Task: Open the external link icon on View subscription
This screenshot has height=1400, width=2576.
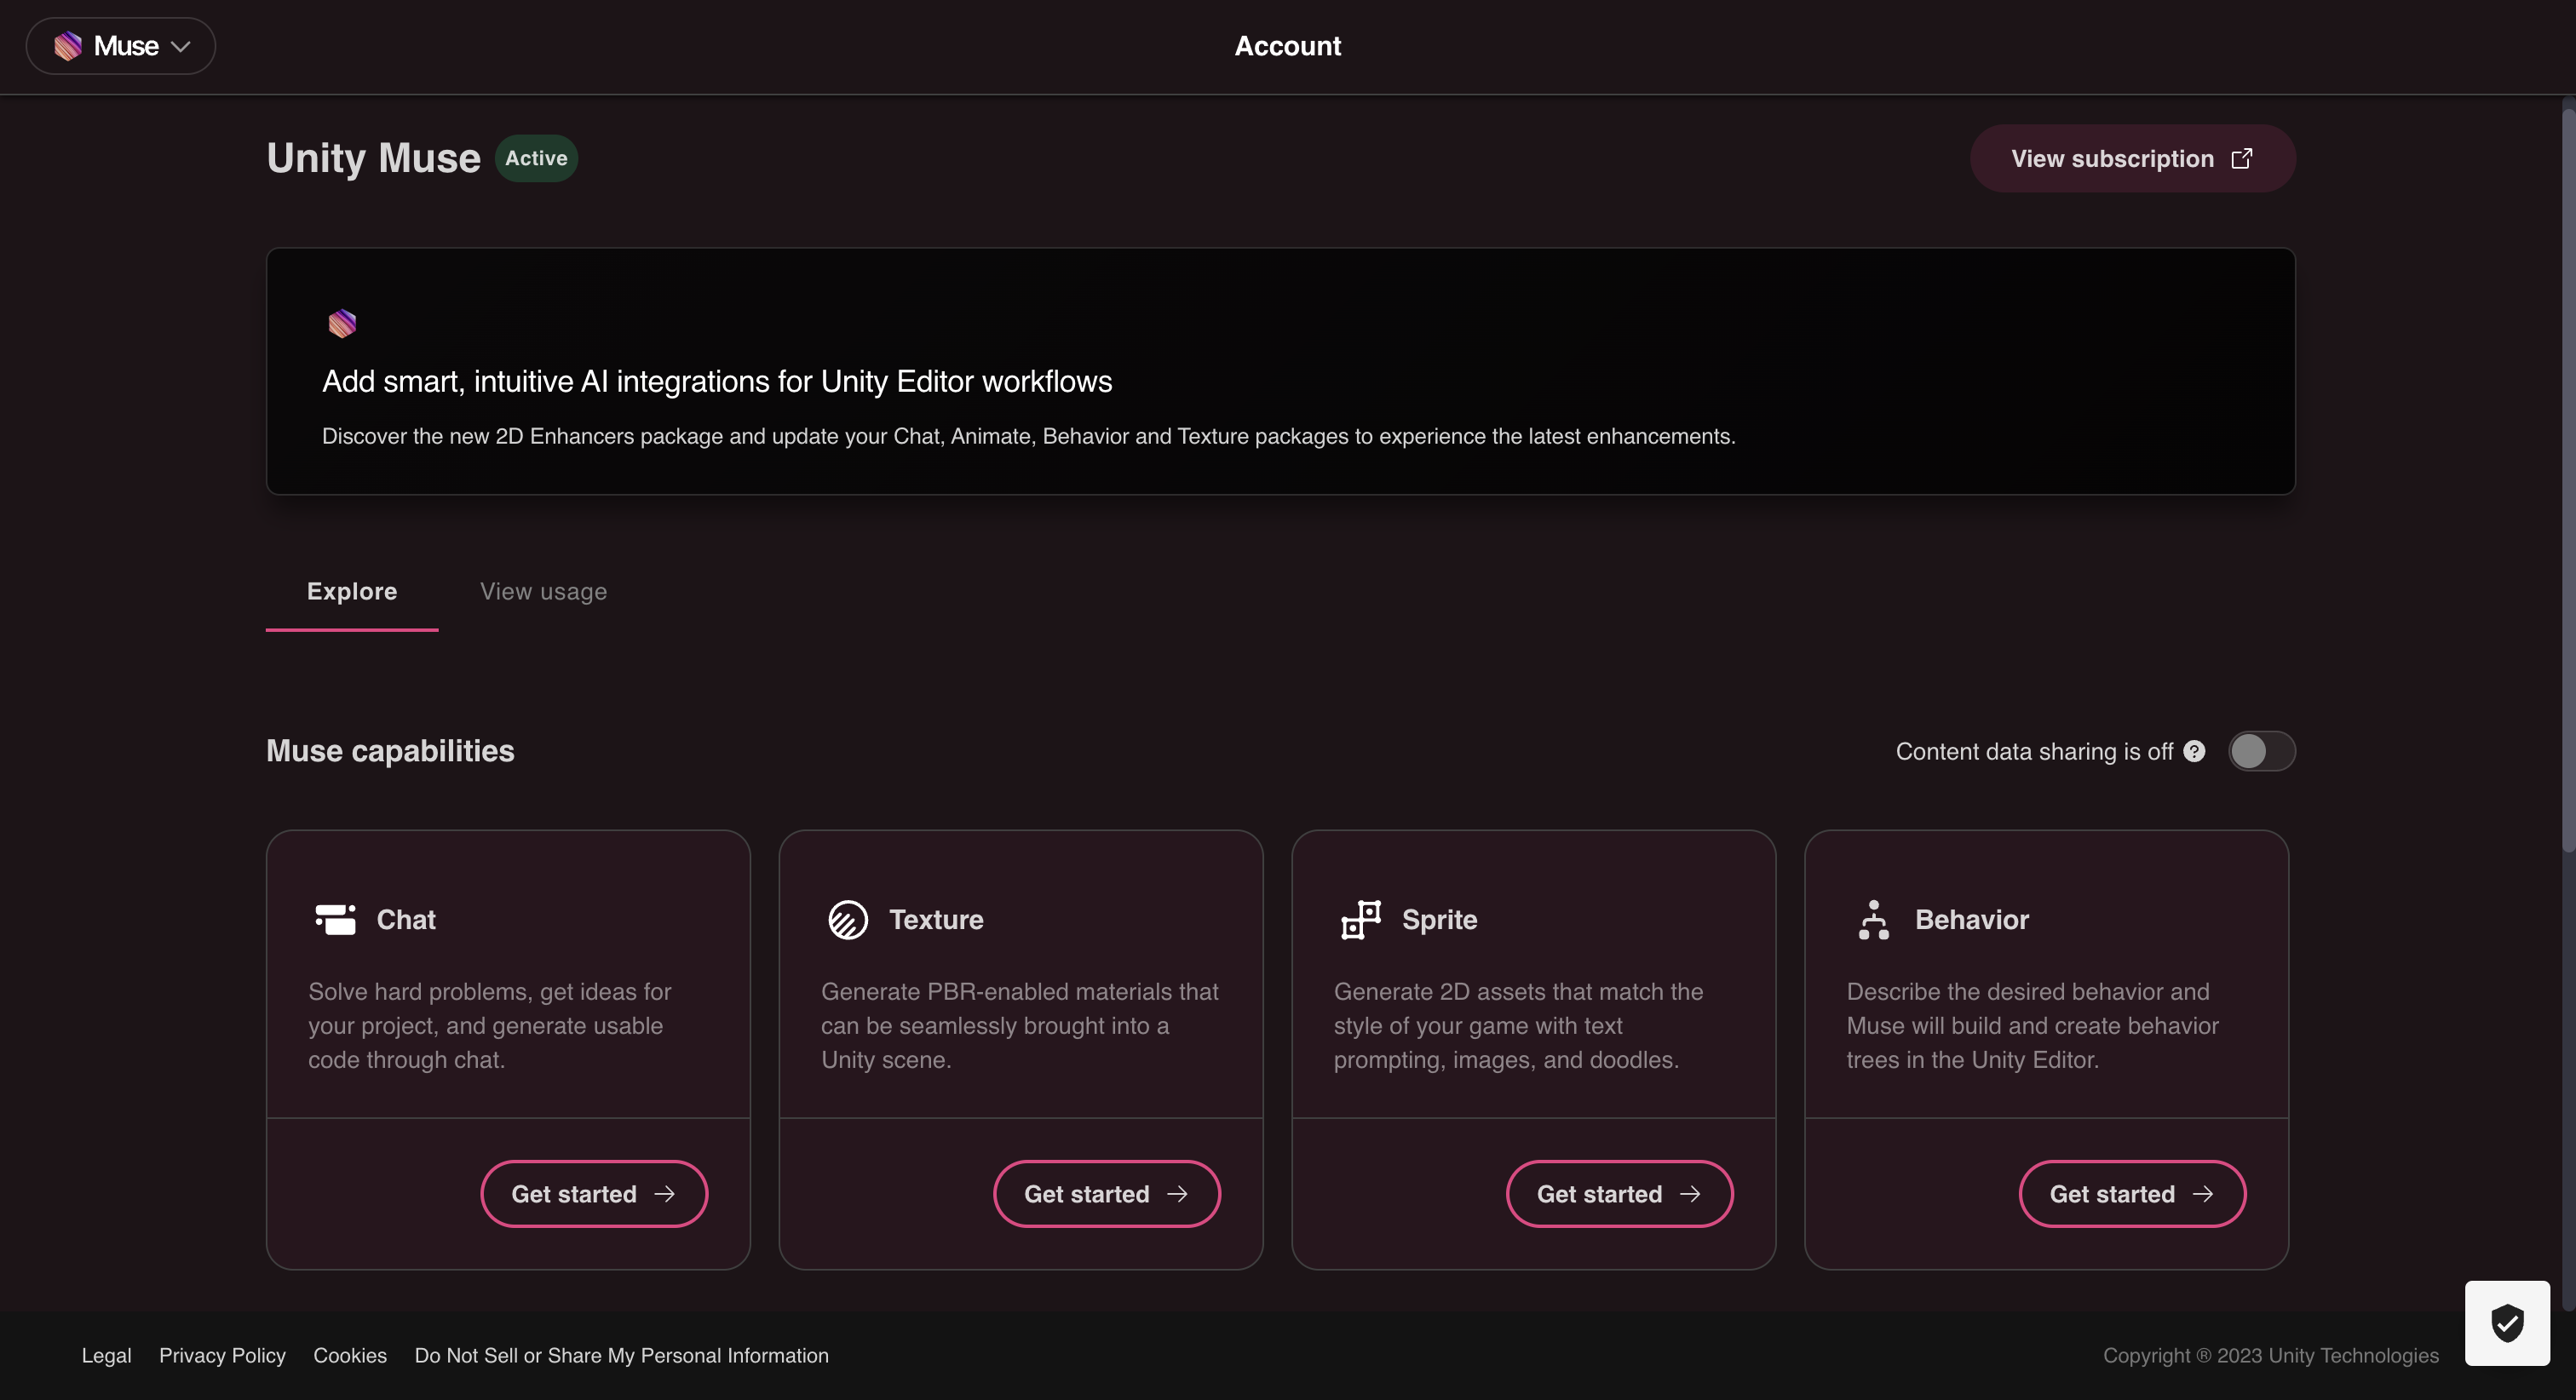Action: 2243,158
